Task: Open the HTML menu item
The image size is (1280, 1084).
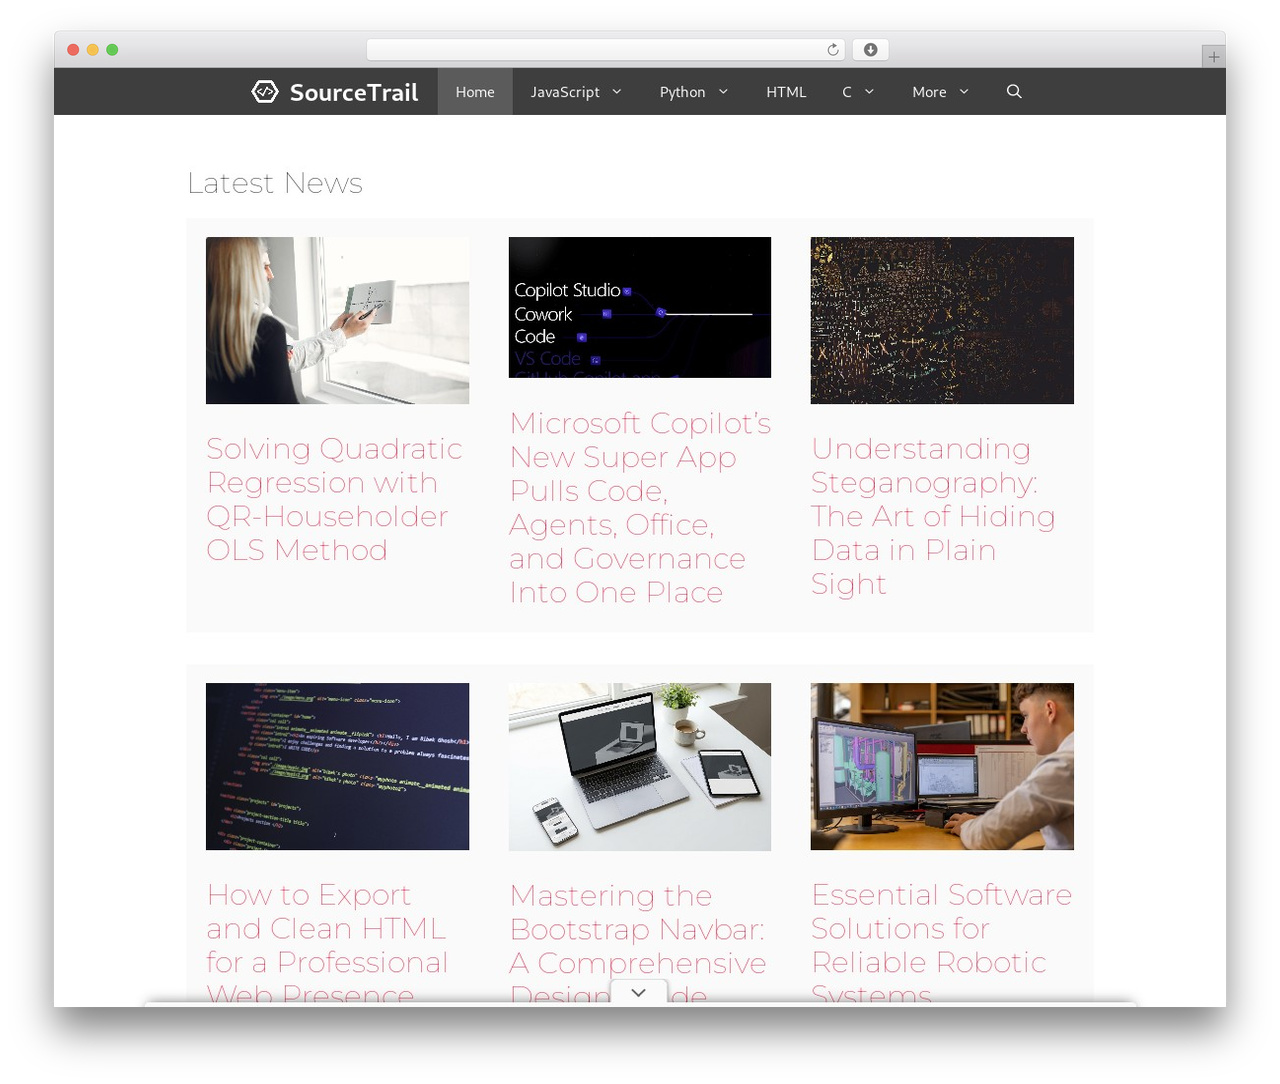Action: (x=786, y=92)
